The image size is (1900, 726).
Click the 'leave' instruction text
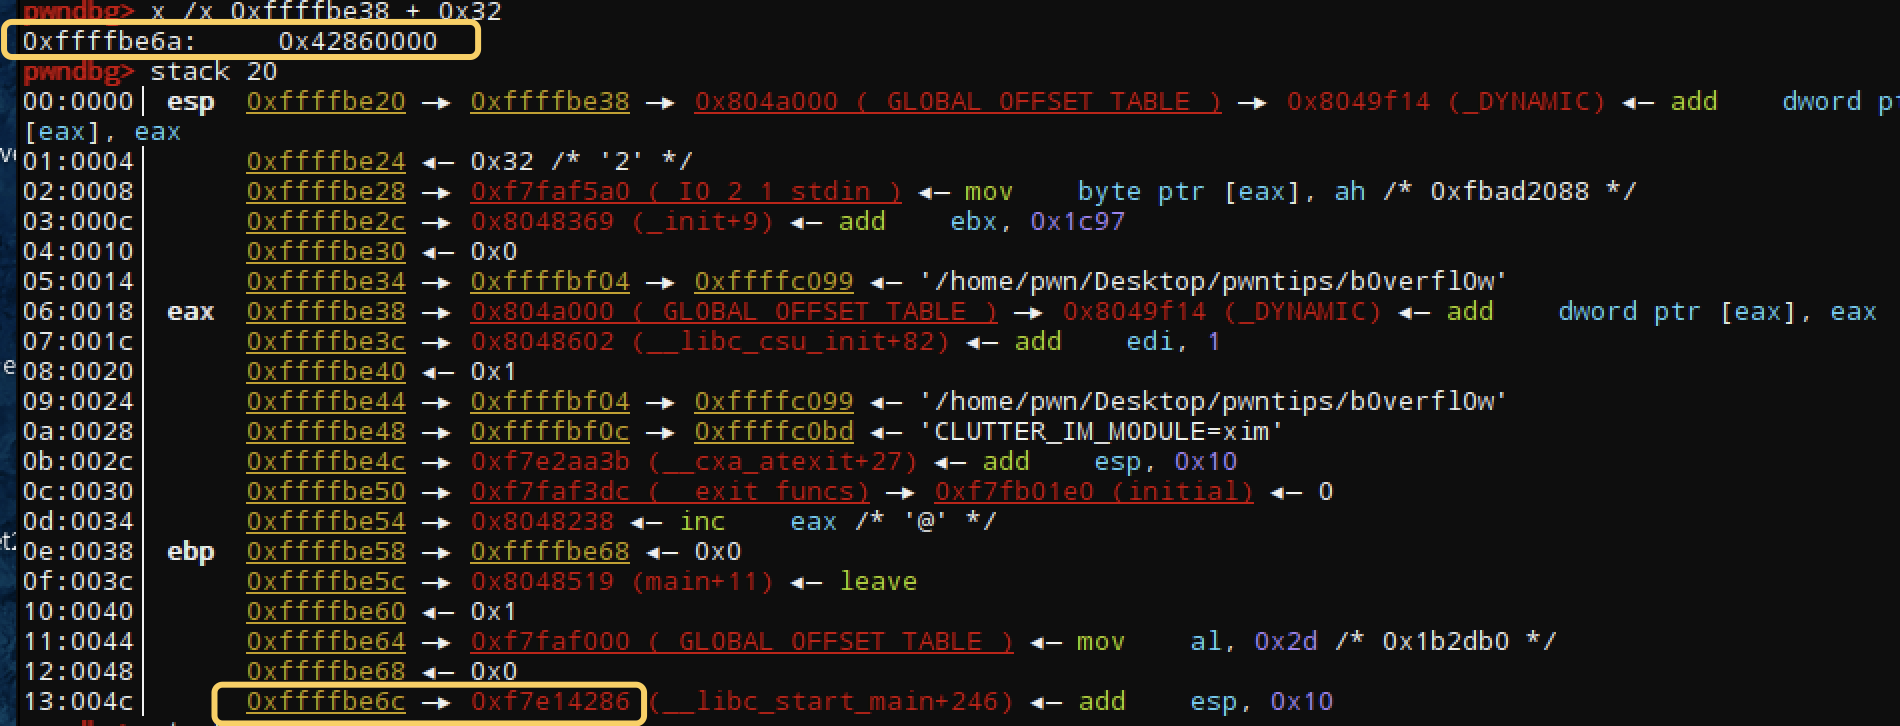click(878, 582)
